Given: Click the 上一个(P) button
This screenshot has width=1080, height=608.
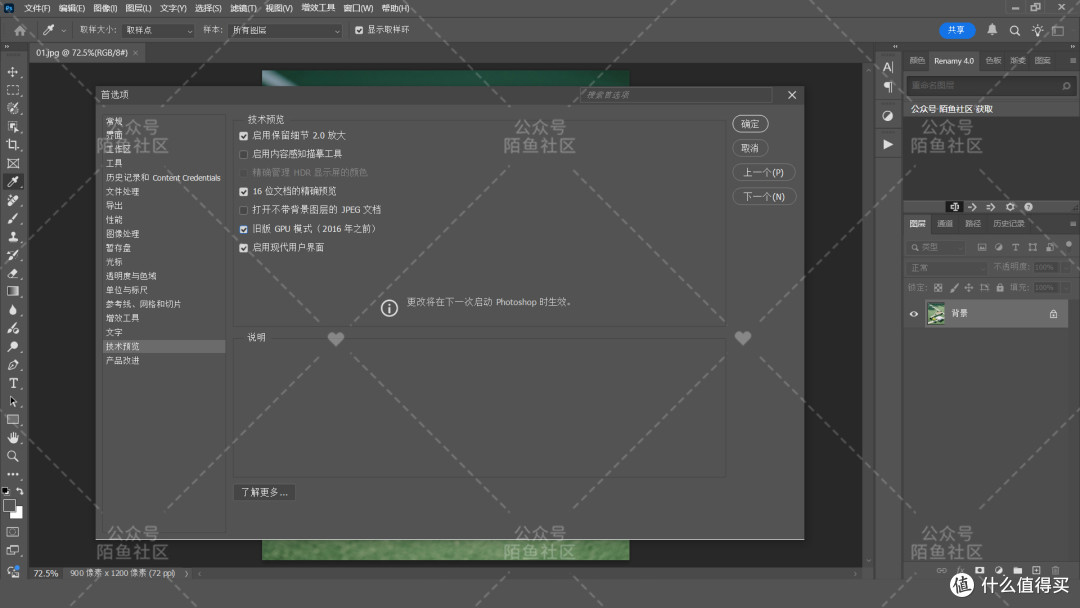Looking at the screenshot, I should (x=764, y=172).
